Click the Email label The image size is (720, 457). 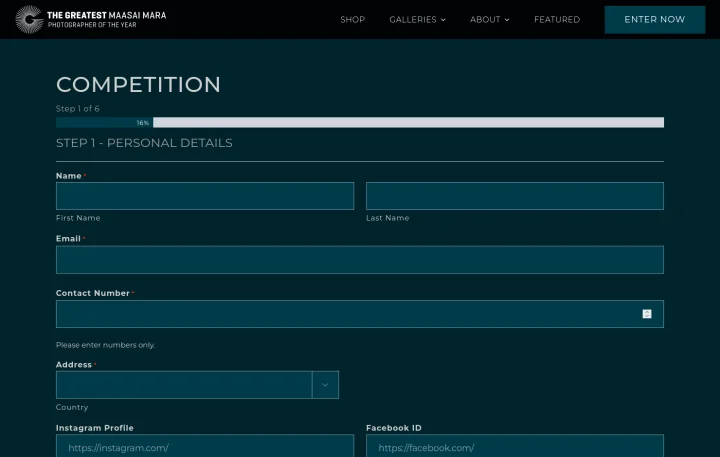68,238
